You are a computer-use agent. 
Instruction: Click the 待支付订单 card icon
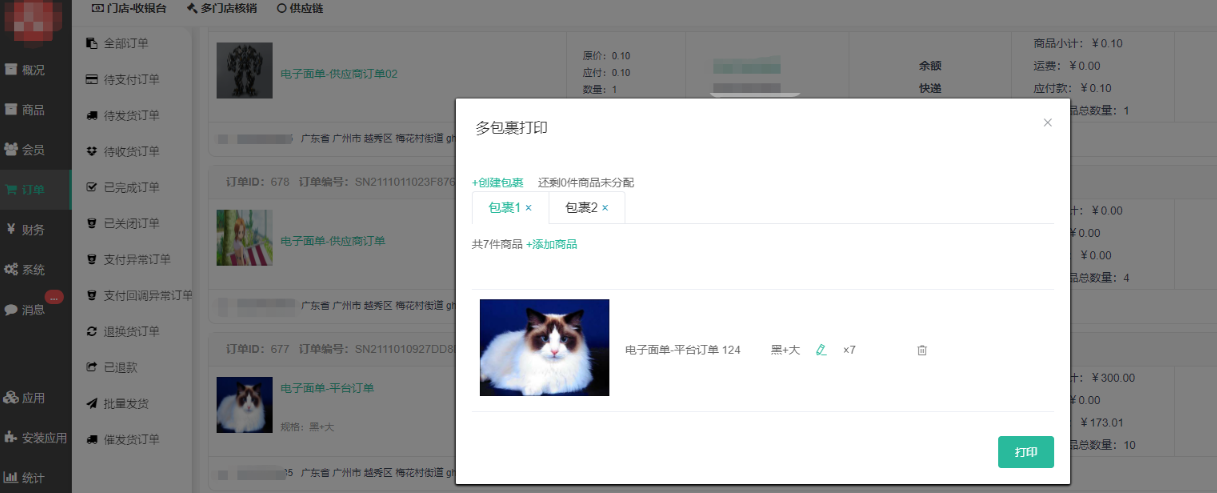pos(92,79)
